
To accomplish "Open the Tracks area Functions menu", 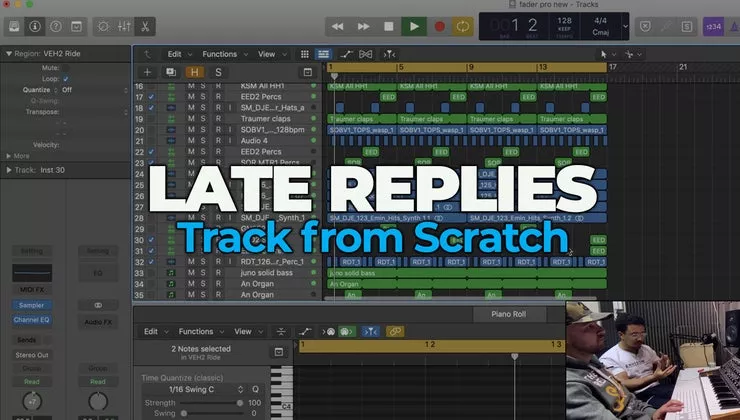I will point(225,54).
